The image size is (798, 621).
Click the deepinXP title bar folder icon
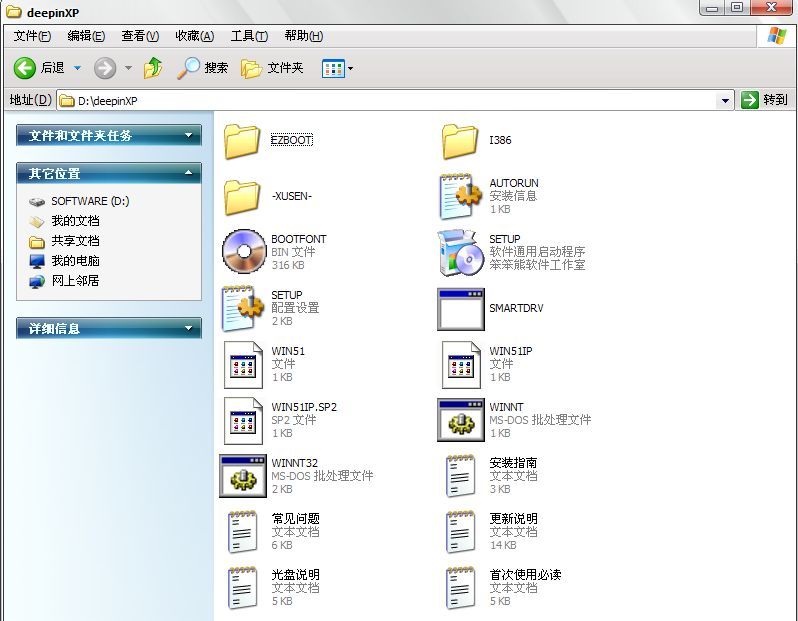(x=13, y=12)
